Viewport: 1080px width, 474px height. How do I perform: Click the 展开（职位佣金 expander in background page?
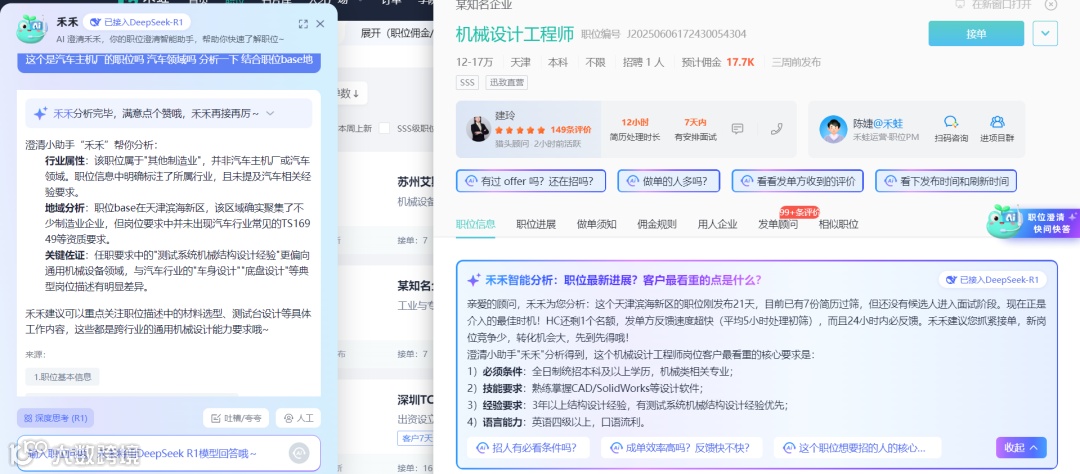pos(397,32)
